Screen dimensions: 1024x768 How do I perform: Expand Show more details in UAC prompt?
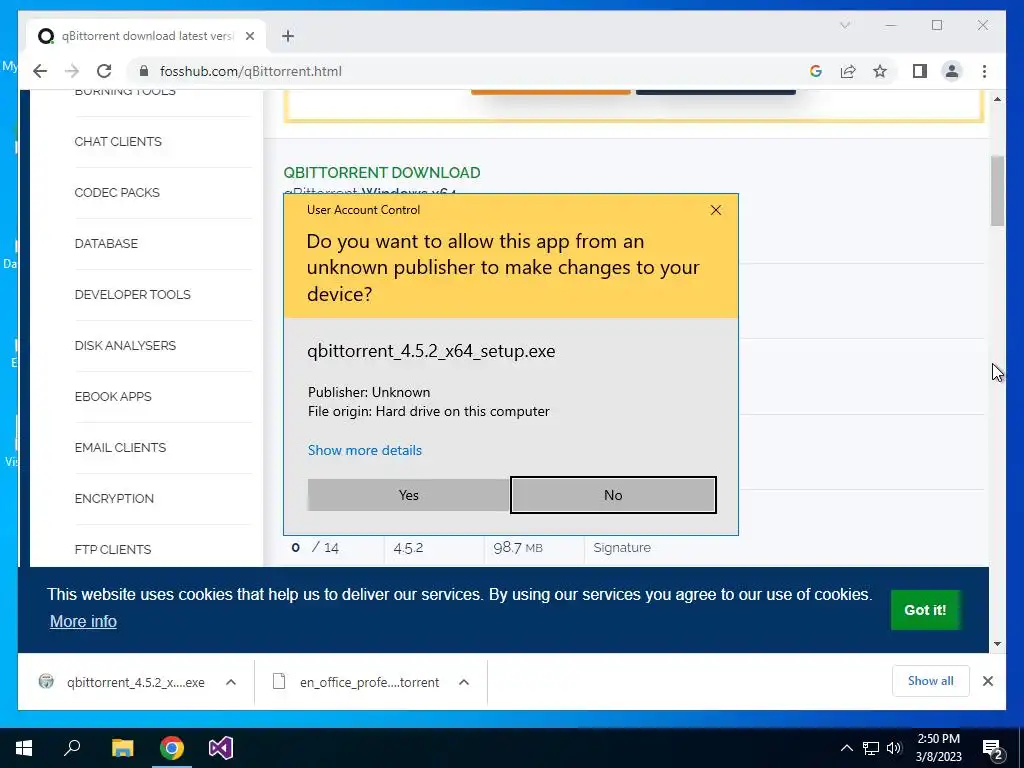[364, 450]
